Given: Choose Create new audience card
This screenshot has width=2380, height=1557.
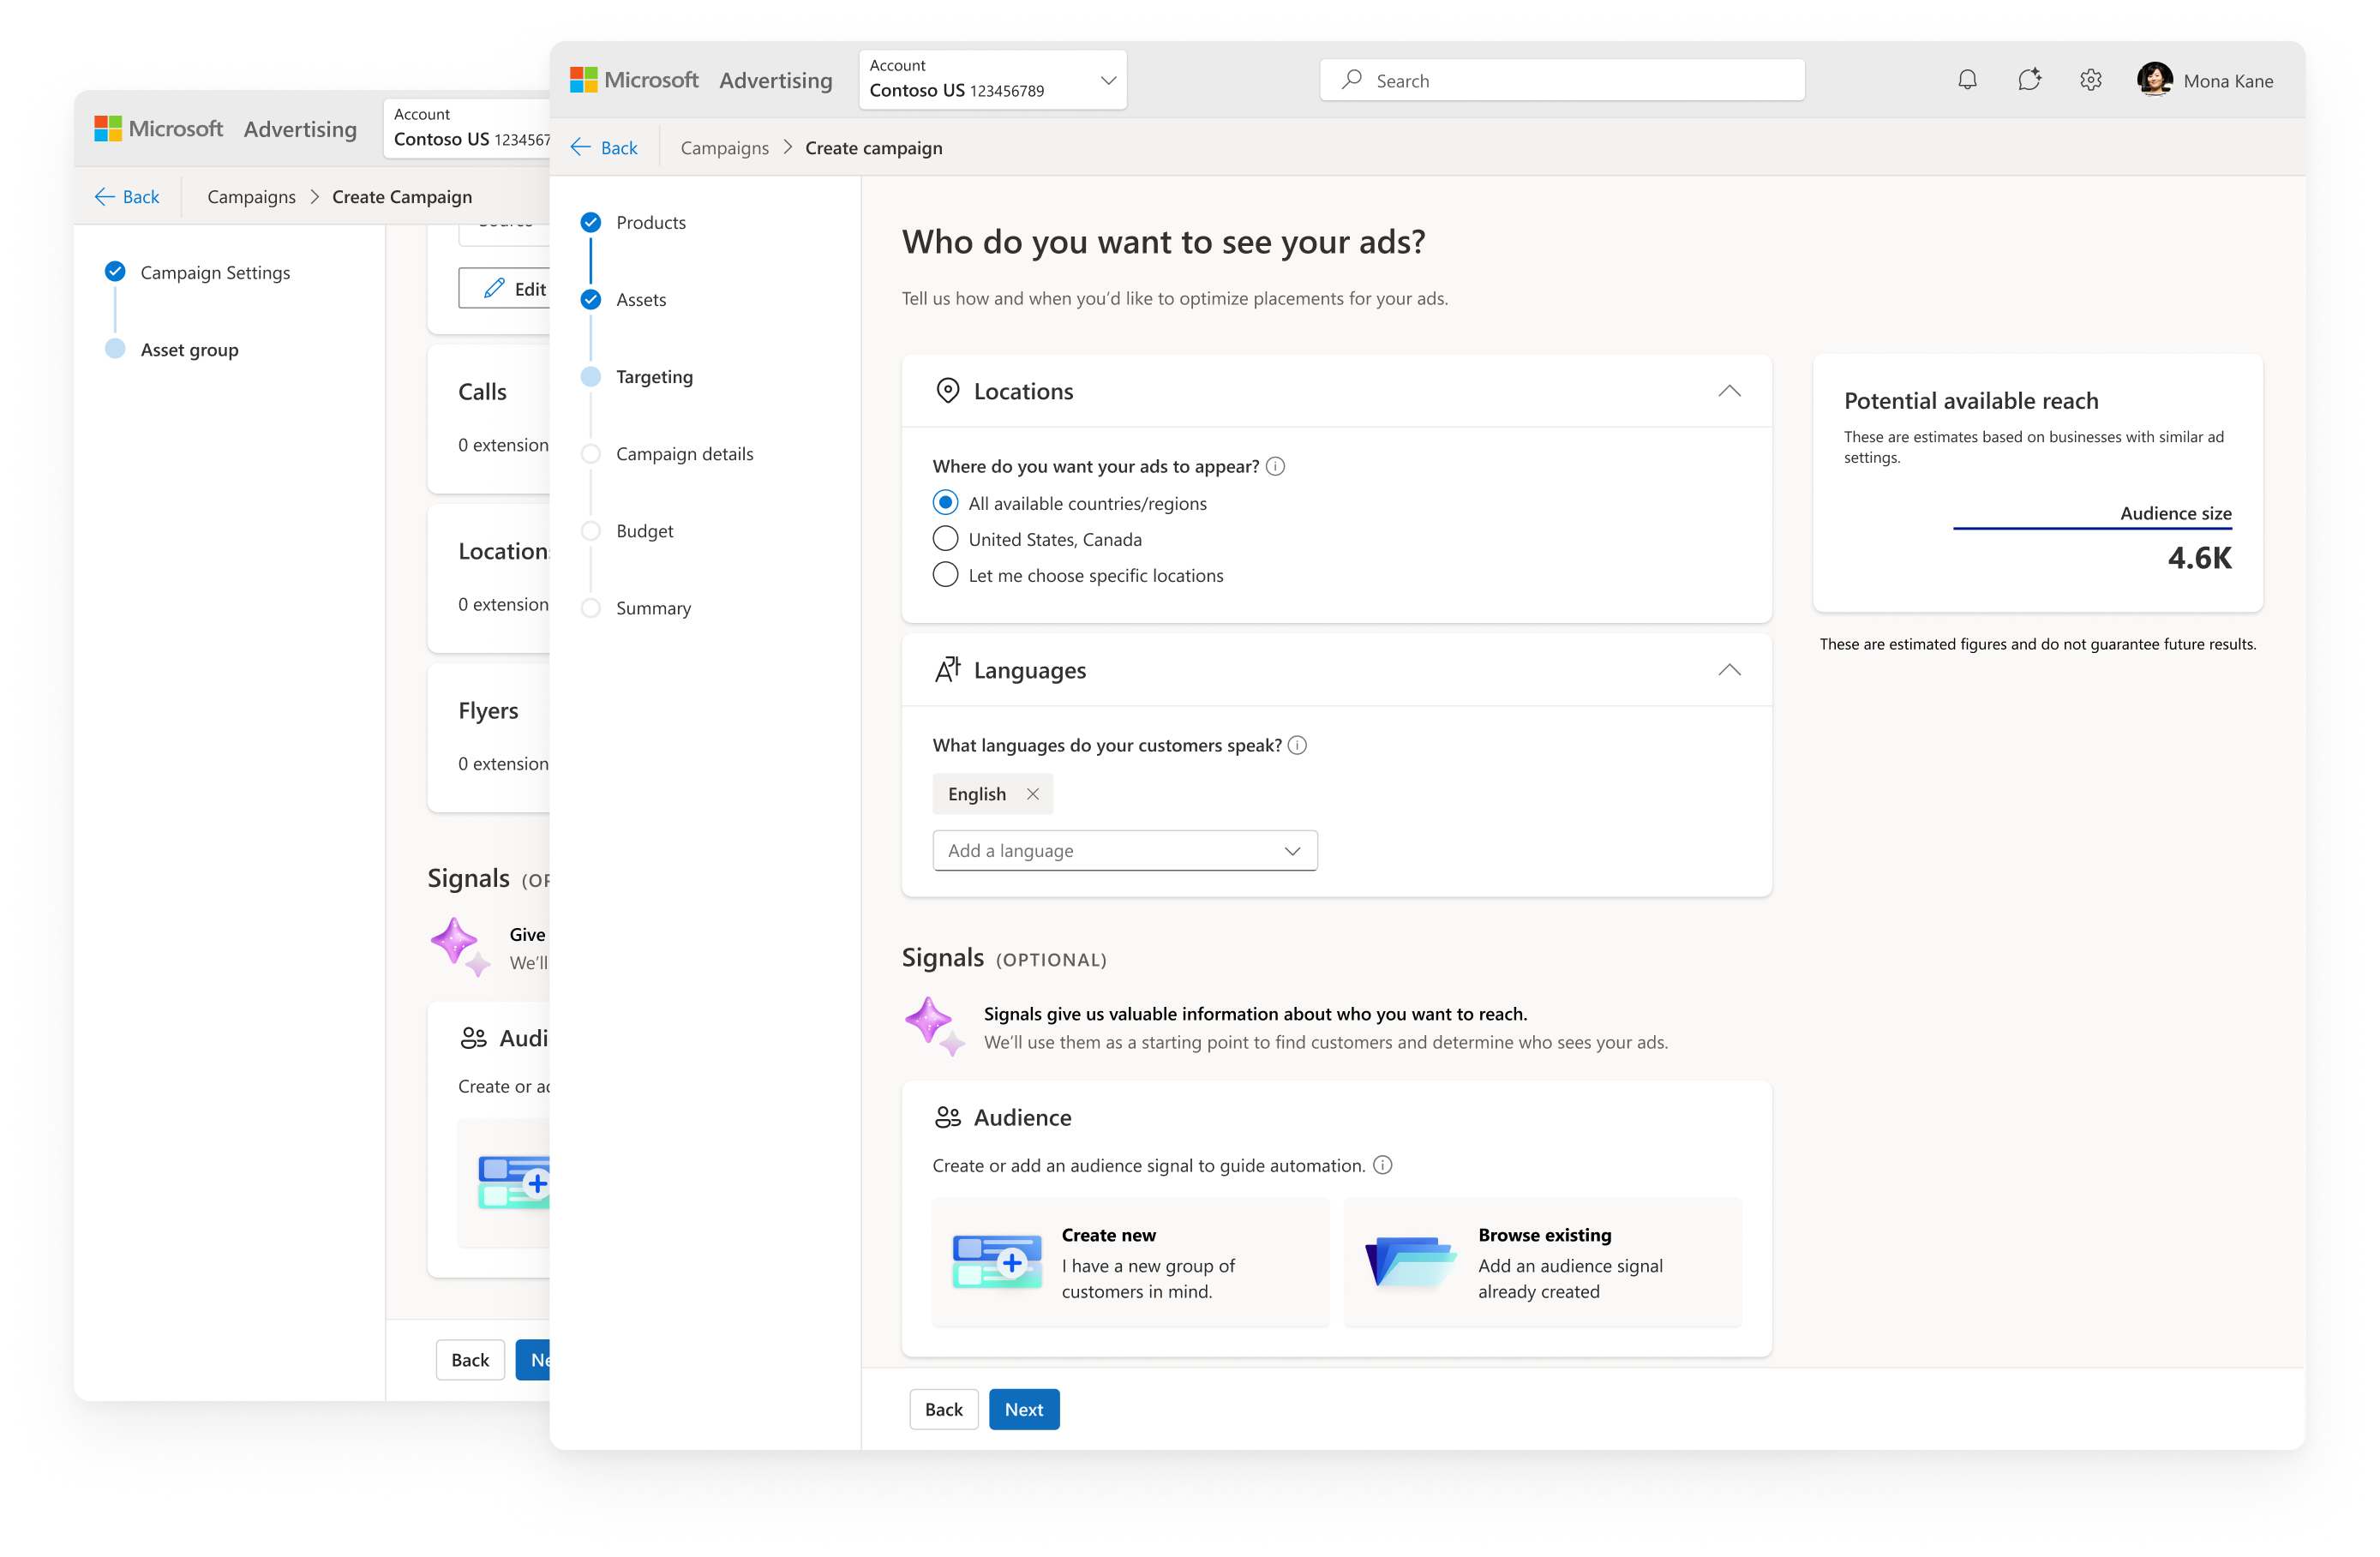Looking at the screenshot, I should tap(1131, 1262).
